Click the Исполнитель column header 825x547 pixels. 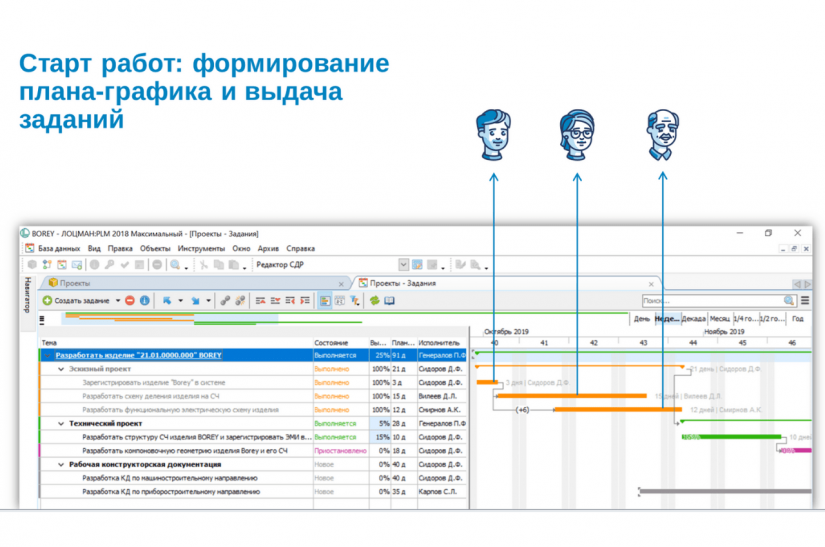pos(439,342)
